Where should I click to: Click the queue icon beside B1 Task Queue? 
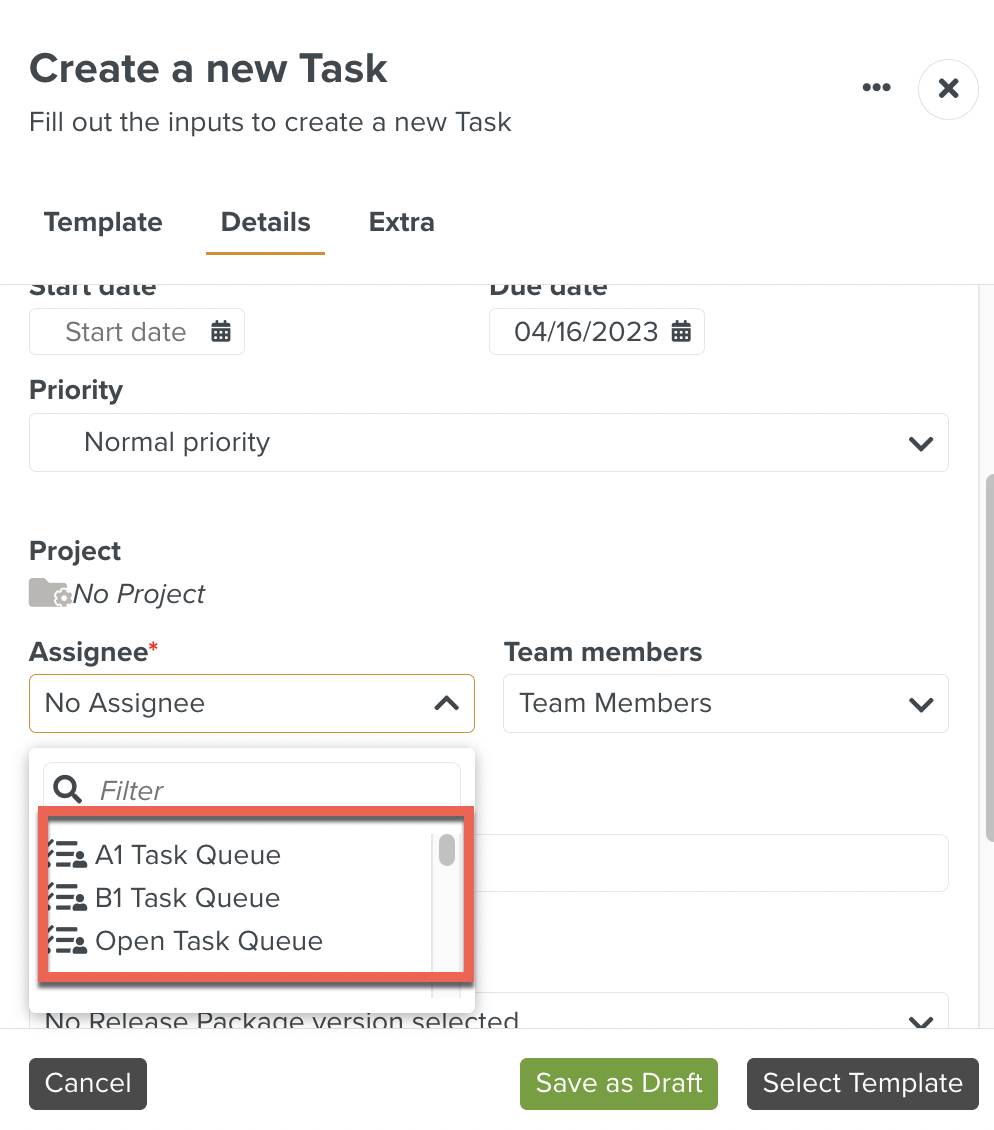tap(67, 898)
